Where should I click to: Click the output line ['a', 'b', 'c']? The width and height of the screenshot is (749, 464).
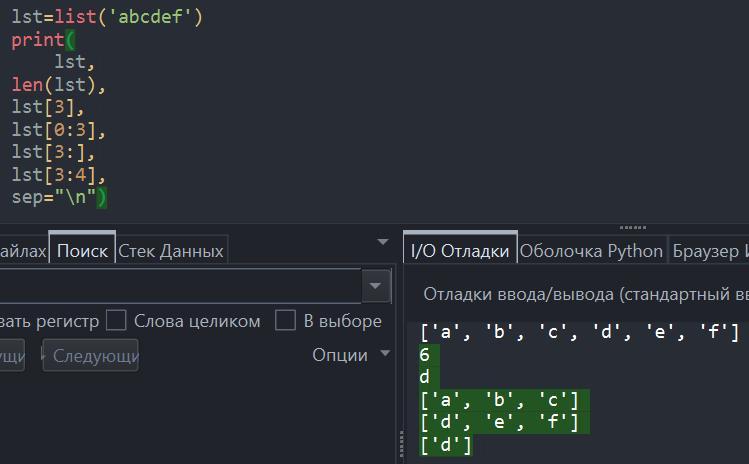(x=499, y=399)
